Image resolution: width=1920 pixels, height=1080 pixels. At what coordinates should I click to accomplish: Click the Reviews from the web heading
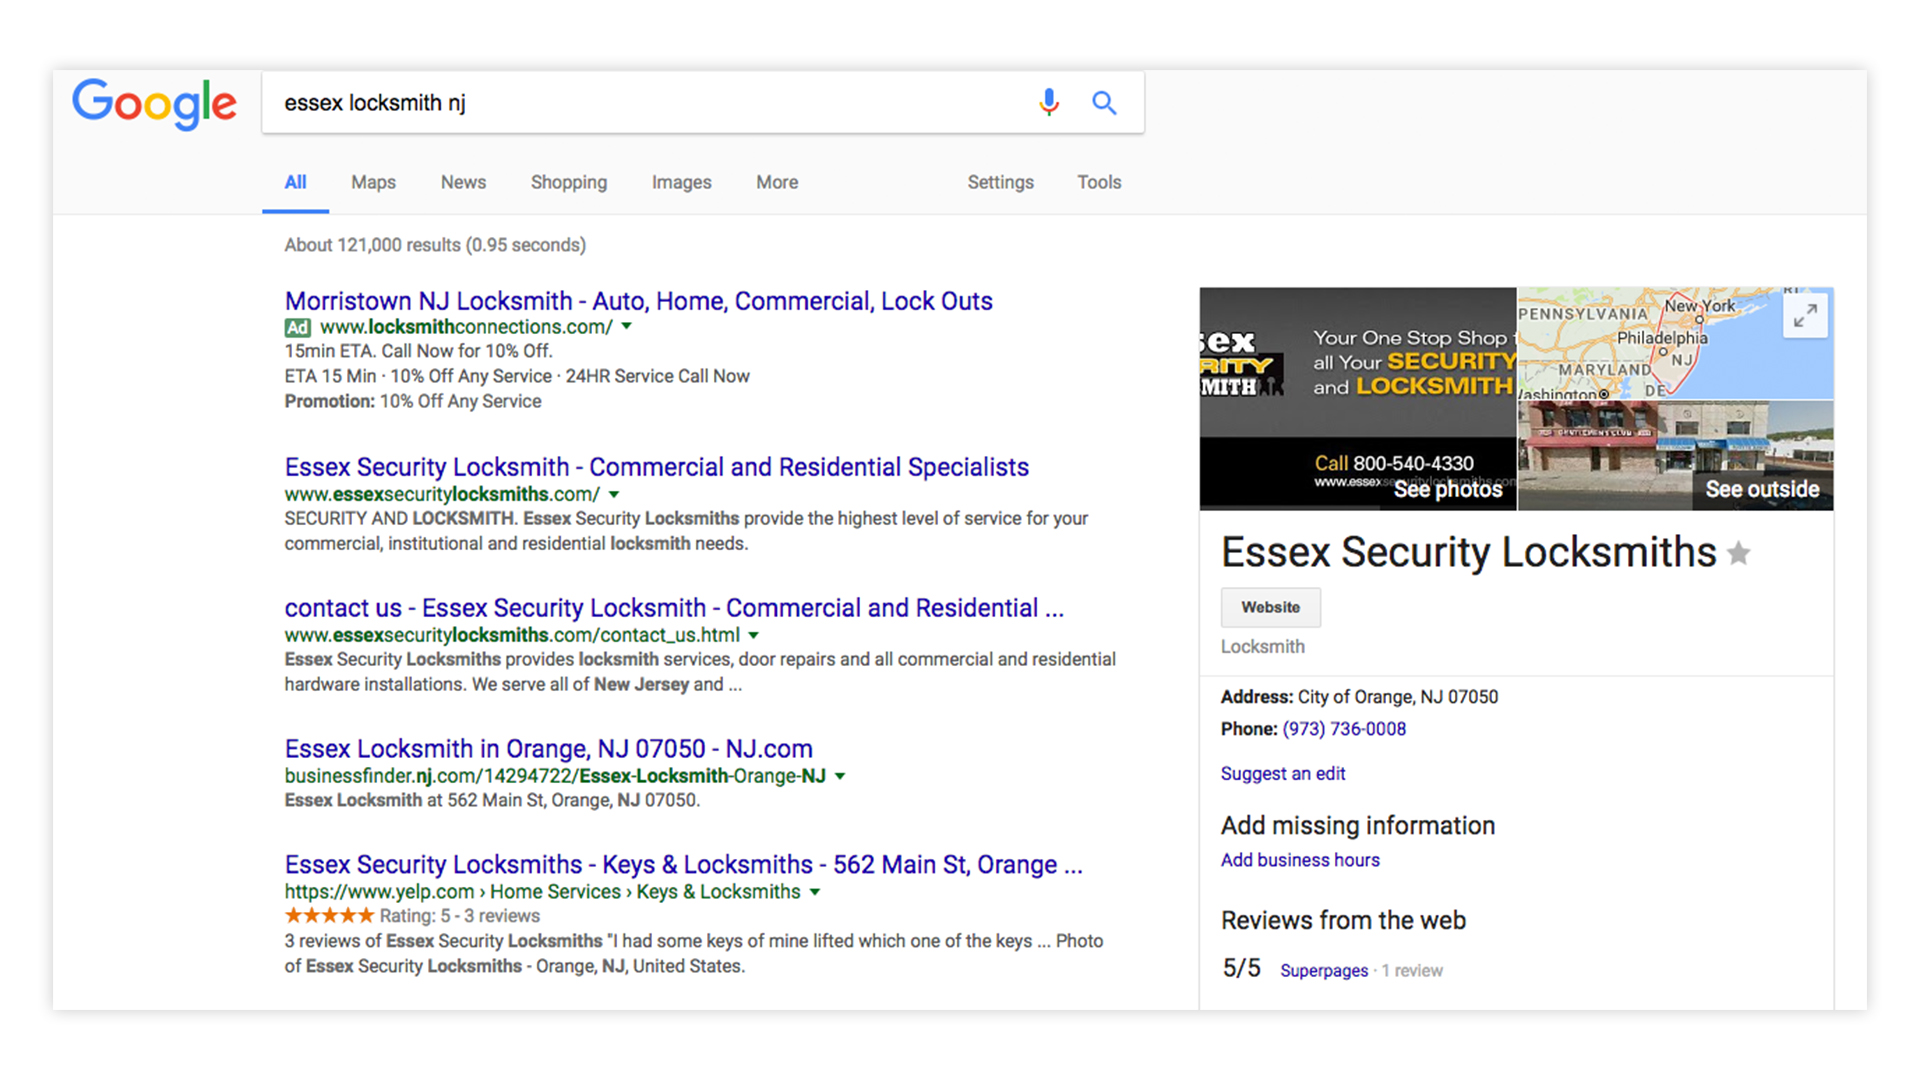1343,920
